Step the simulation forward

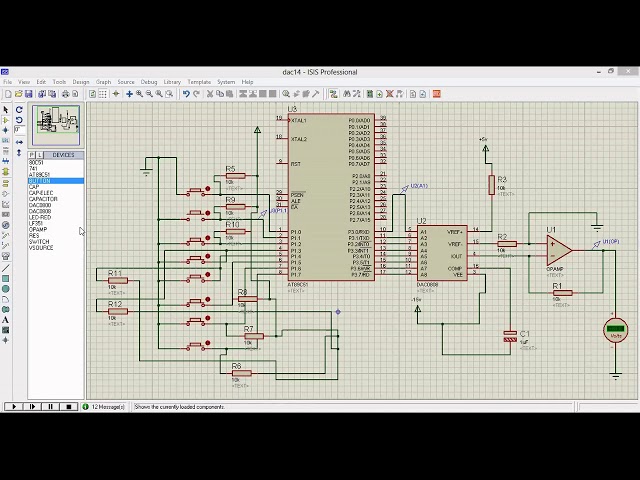pyautogui.click(x=32, y=407)
